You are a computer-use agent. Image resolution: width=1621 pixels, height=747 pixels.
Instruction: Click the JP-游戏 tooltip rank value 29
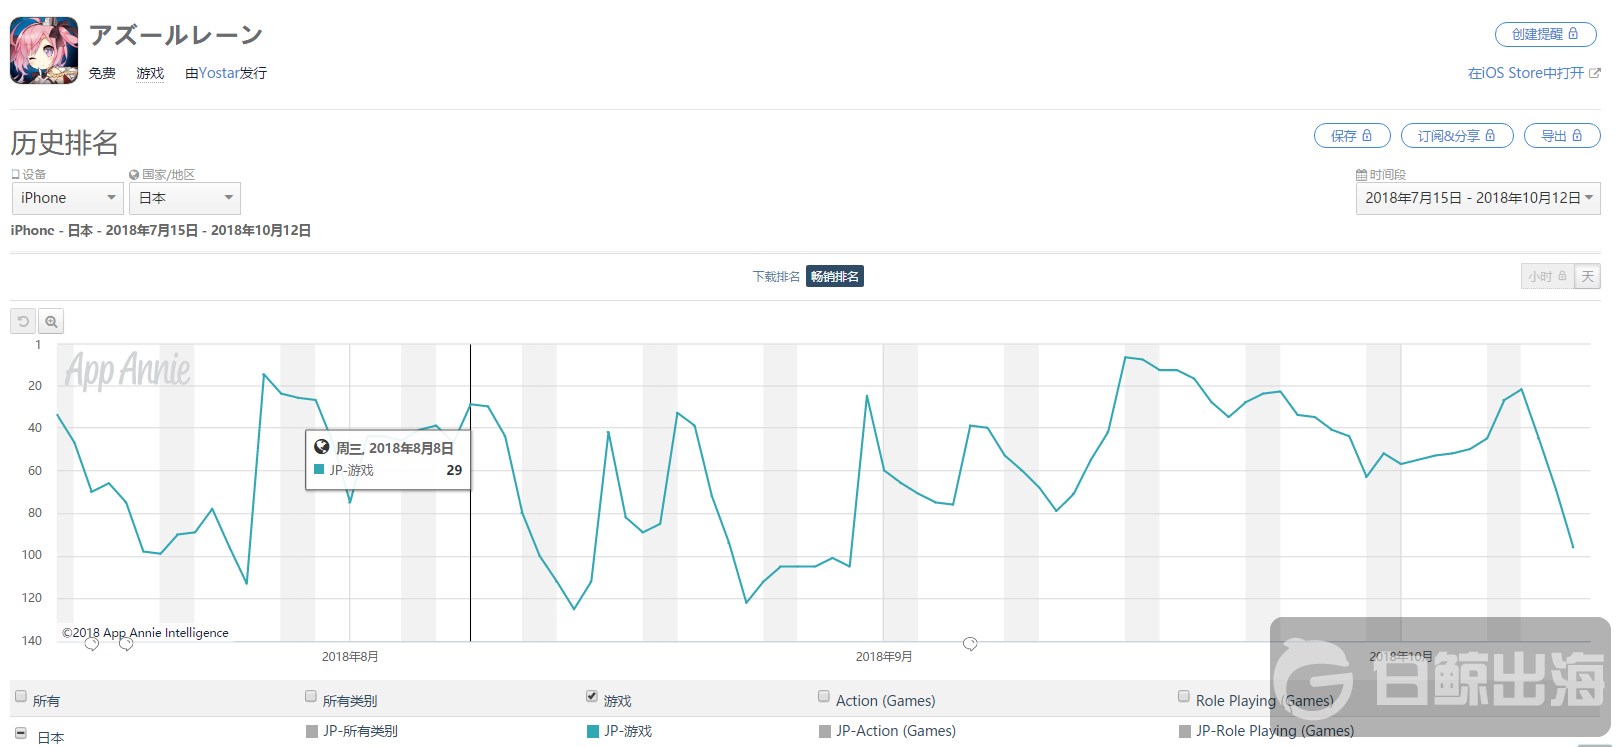(x=454, y=470)
